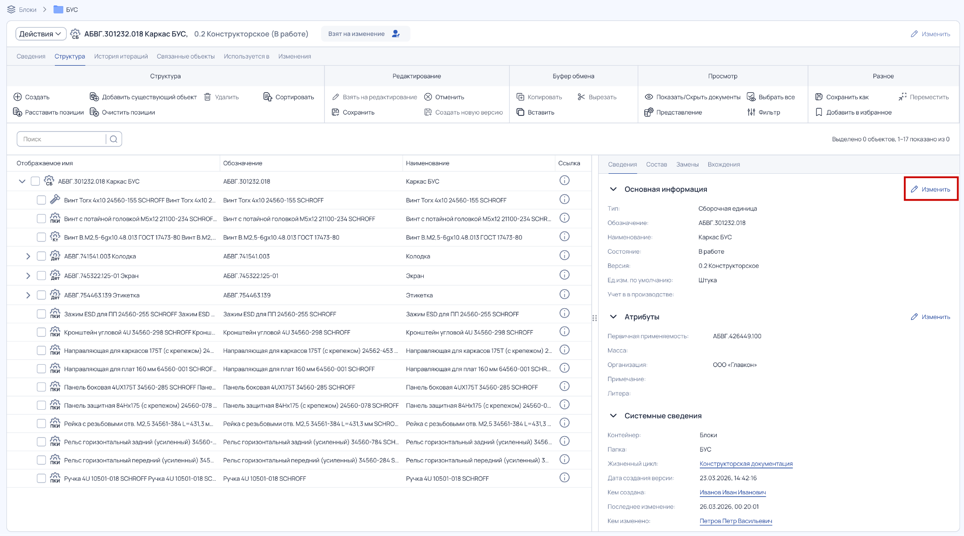Screen dimensions: 964x536
Task: Click the search magnifier icon
Action: click(x=114, y=140)
